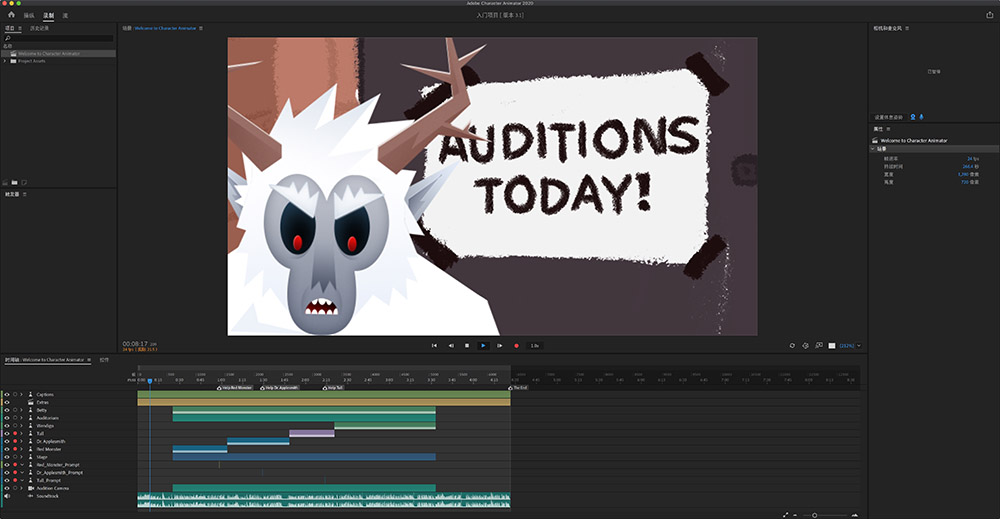
Task: Click the Share/export icon at top right
Action: click(x=989, y=15)
